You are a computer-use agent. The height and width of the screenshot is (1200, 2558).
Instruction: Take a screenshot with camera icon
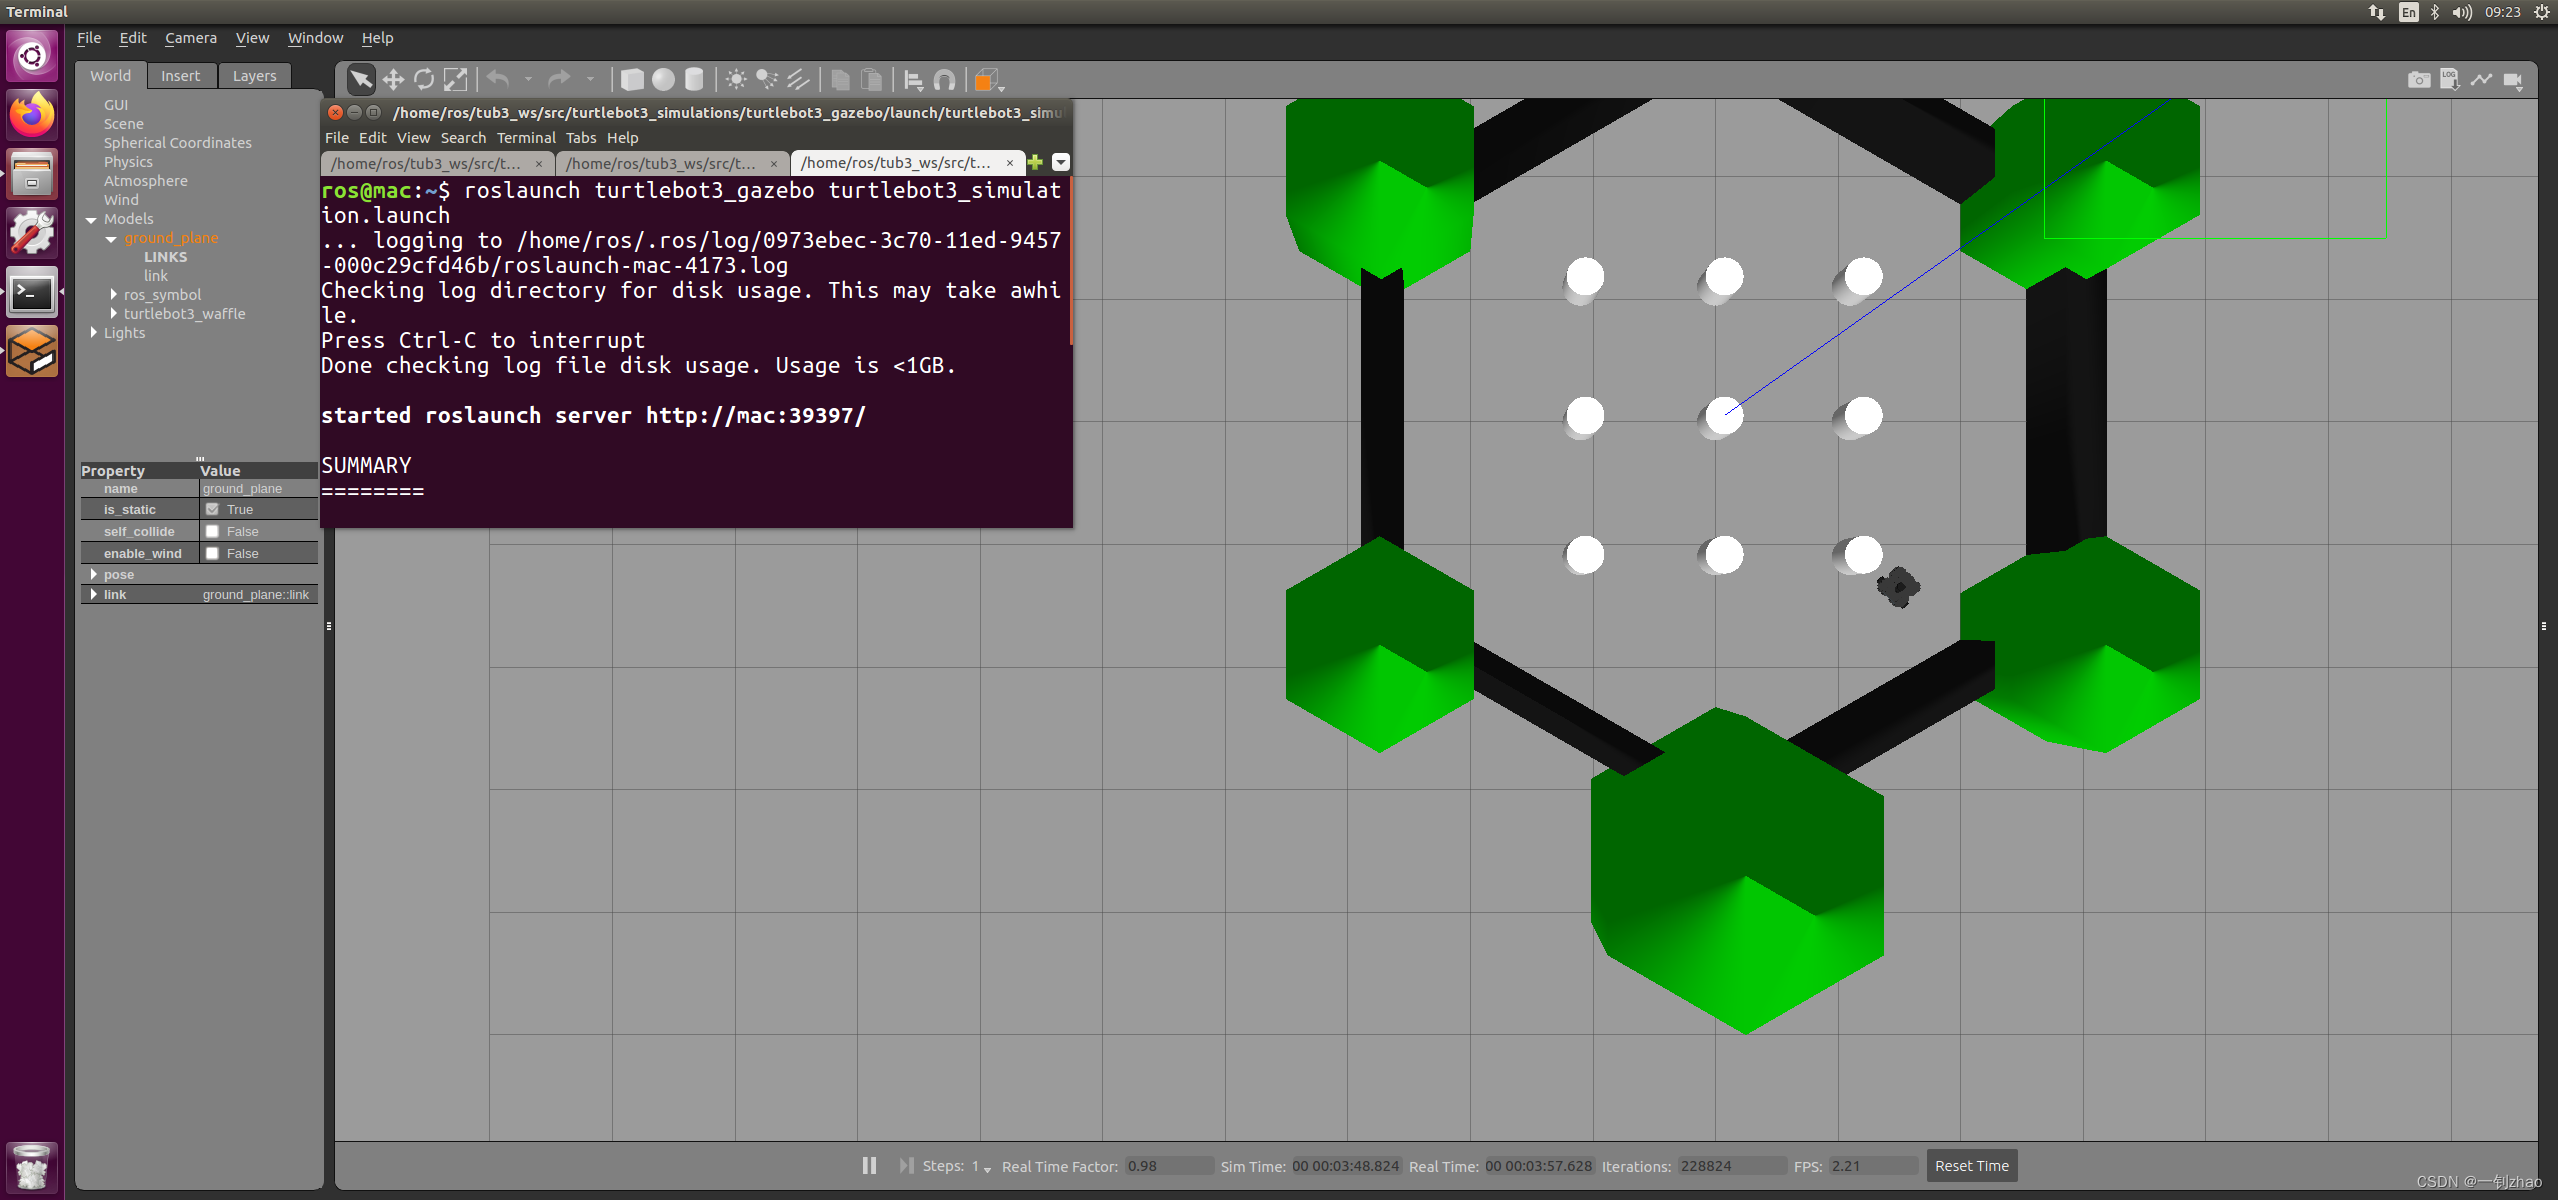2418,80
